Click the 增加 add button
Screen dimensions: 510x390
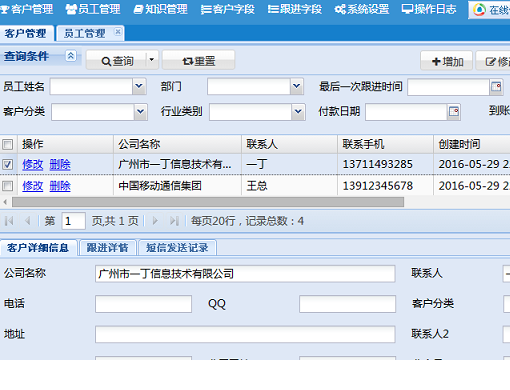pyautogui.click(x=447, y=62)
